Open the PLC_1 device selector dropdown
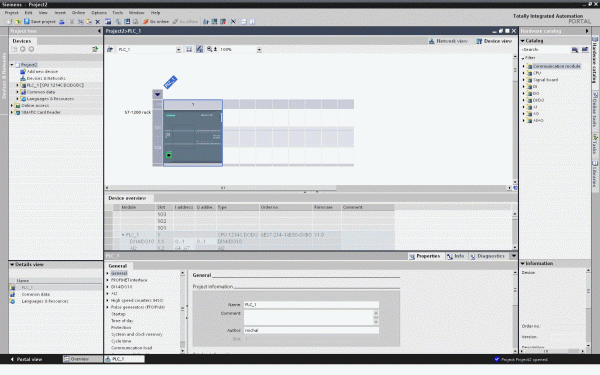Viewport: 600px width, 375px height. (x=178, y=50)
